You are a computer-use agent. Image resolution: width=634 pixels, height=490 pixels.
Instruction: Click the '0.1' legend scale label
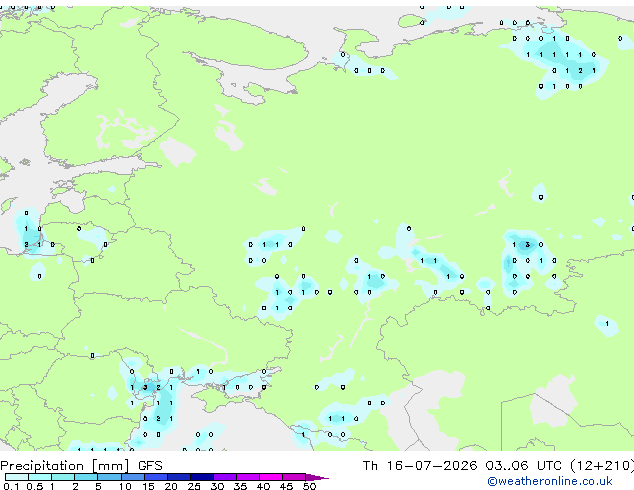(11, 486)
